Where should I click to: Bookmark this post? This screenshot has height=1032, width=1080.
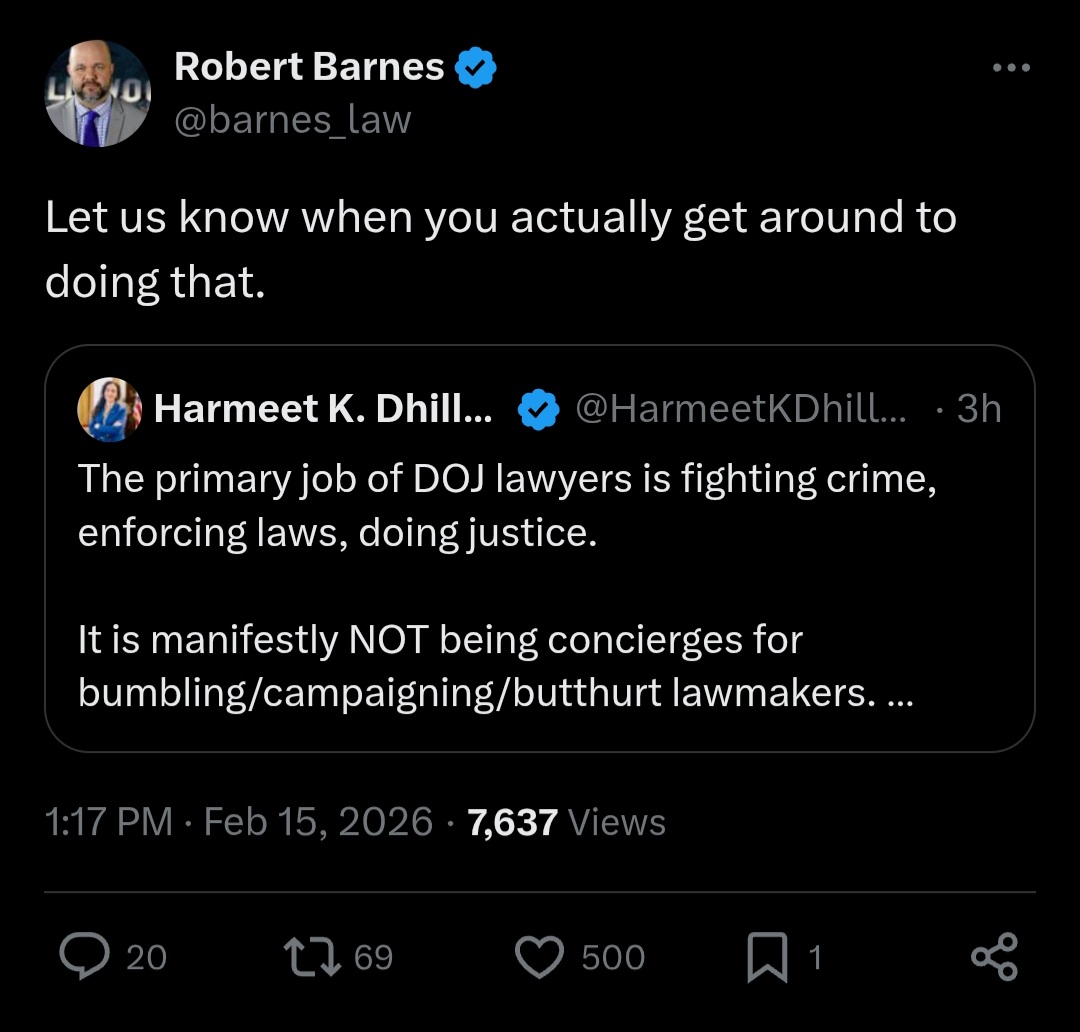766,958
